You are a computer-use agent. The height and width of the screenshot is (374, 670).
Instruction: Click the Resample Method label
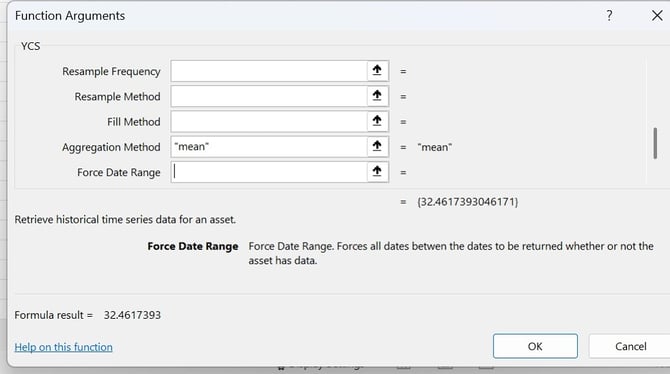pyautogui.click(x=118, y=97)
